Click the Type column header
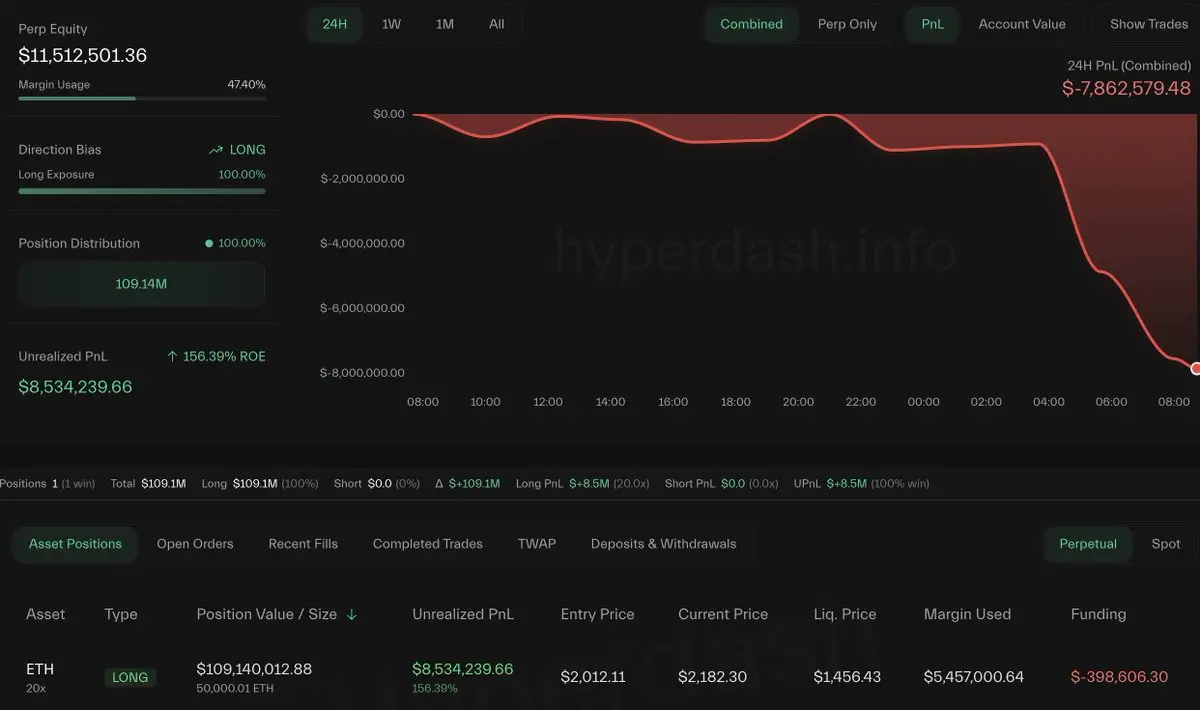The image size is (1200, 710). pyautogui.click(x=121, y=614)
